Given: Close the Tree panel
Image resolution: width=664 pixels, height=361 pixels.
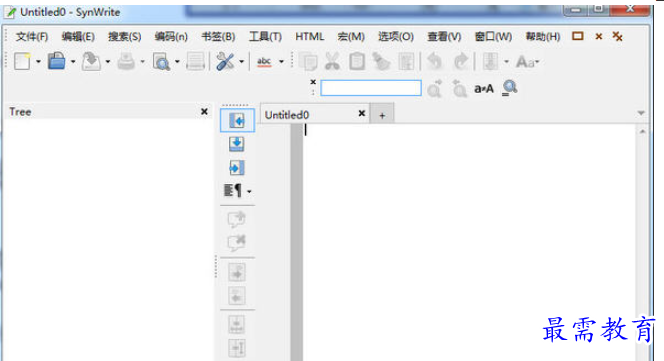Looking at the screenshot, I should [204, 111].
